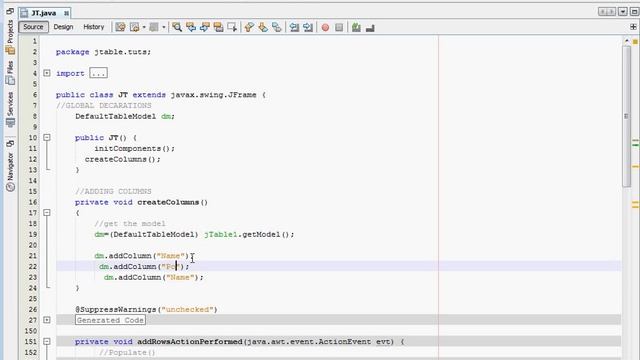Collapse createColumns fold on line 17
The height and width of the screenshot is (360, 640).
[47, 213]
